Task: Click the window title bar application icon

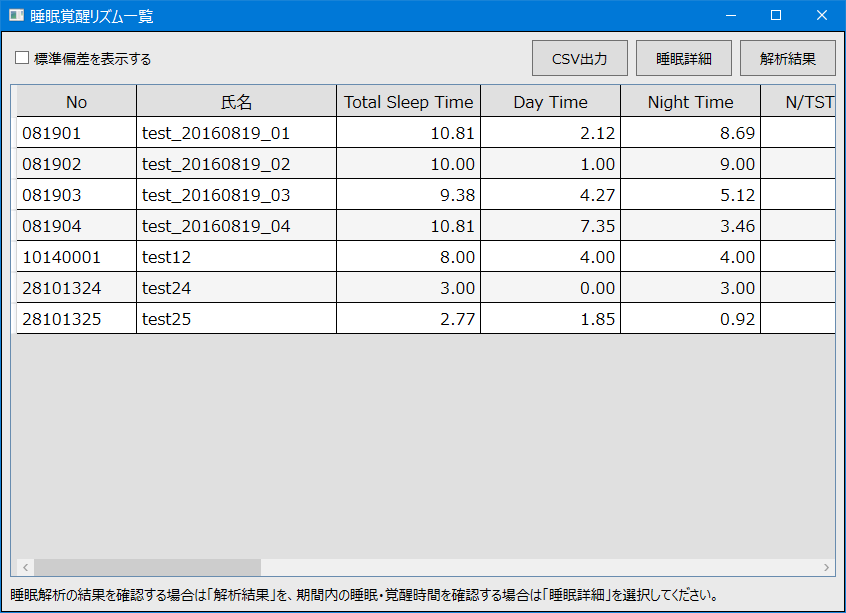Action: 17,15
